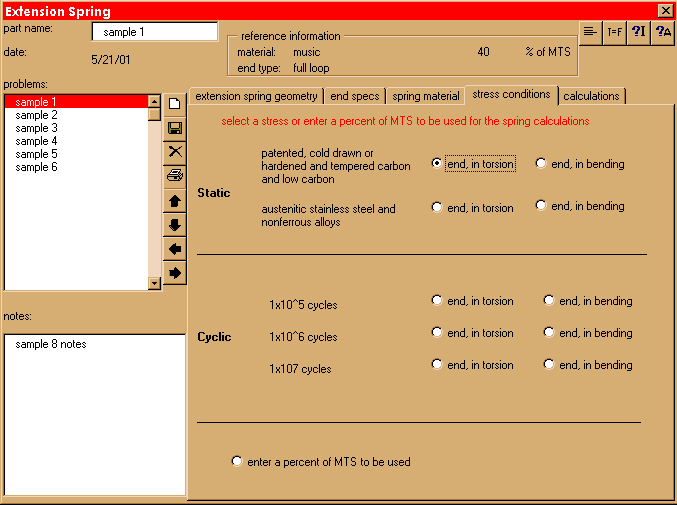Switch to the extension spring geometry tab
This screenshot has width=677, height=505.
tap(256, 96)
